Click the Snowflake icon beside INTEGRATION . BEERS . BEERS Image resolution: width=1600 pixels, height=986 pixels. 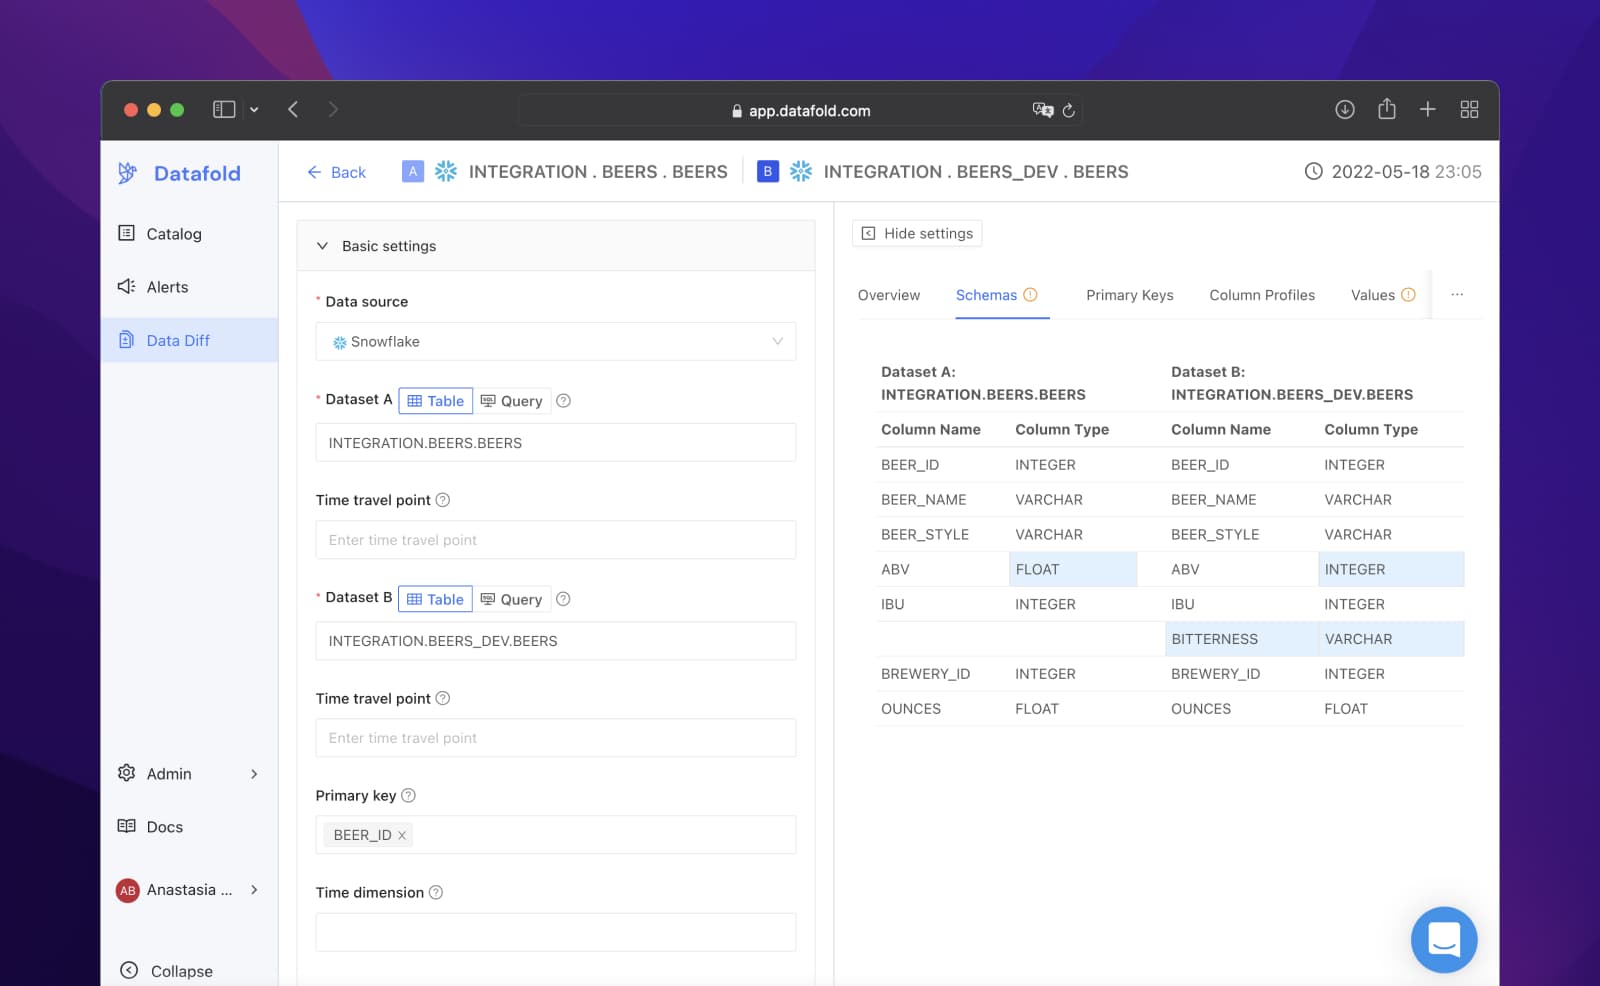446,171
